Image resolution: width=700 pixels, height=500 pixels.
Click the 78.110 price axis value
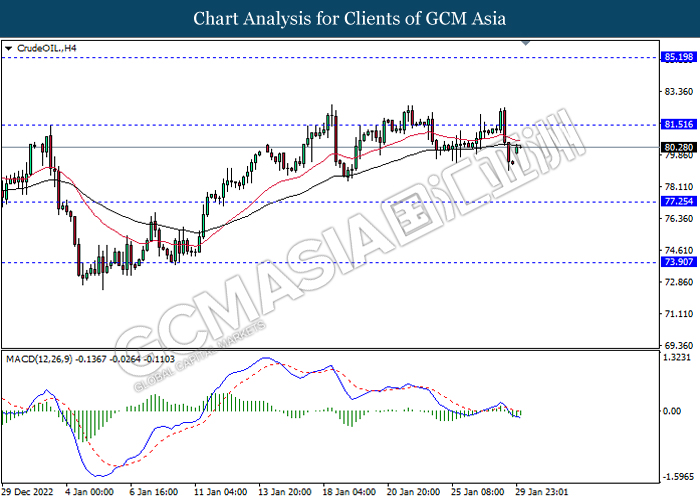[679, 187]
